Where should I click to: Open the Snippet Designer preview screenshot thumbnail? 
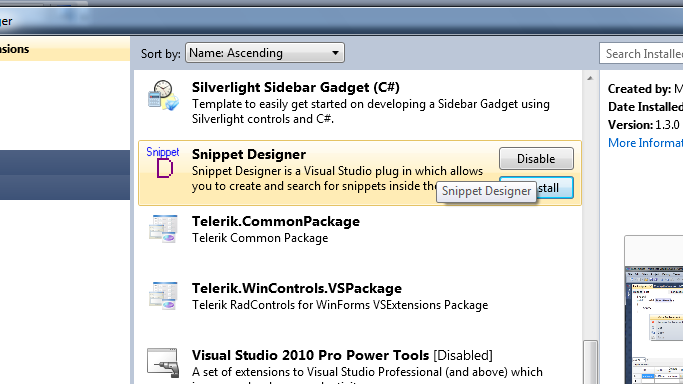[654, 310]
